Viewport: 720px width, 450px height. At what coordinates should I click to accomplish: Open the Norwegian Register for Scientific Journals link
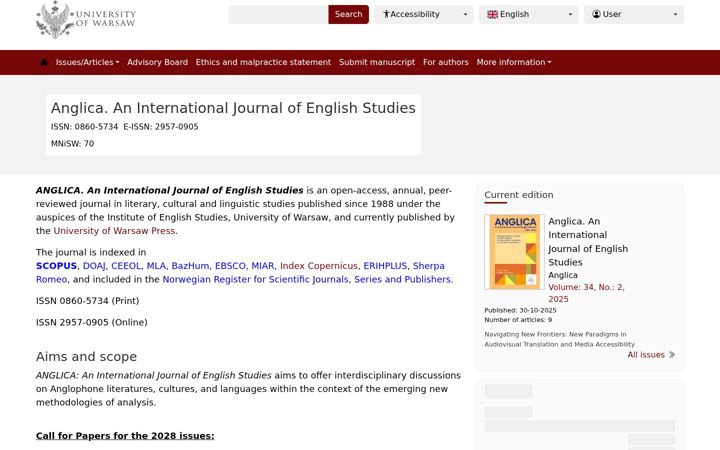(x=308, y=279)
